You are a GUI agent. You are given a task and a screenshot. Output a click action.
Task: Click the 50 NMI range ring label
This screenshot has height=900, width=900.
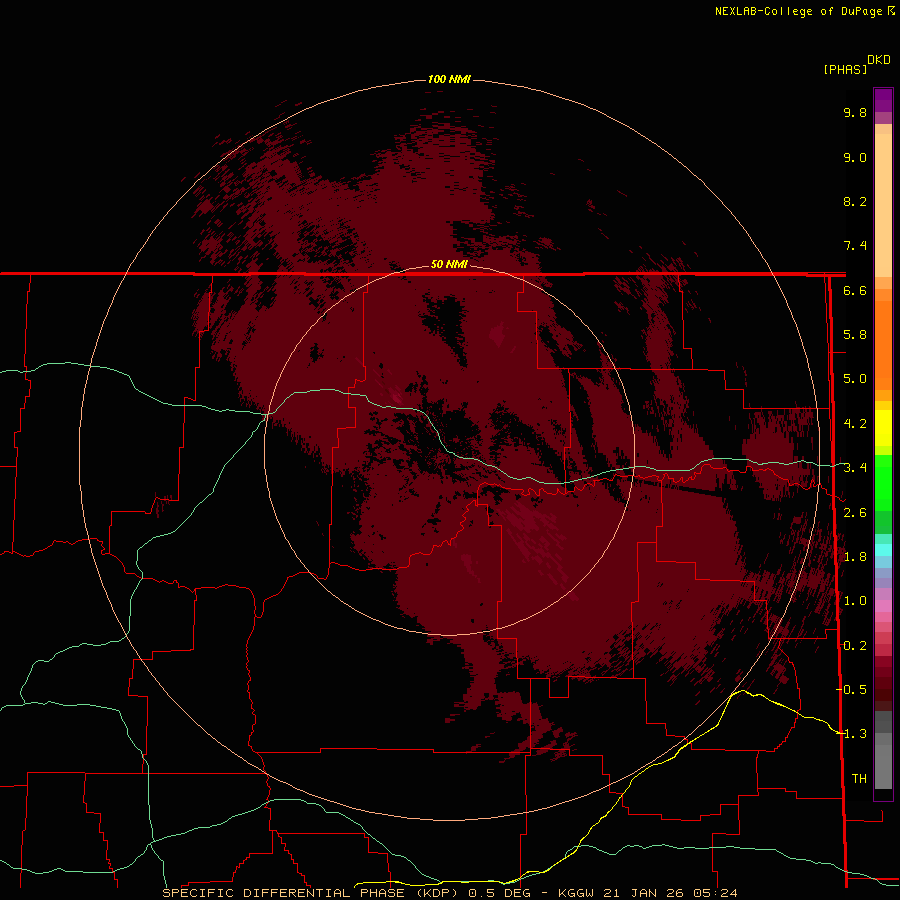[449, 264]
